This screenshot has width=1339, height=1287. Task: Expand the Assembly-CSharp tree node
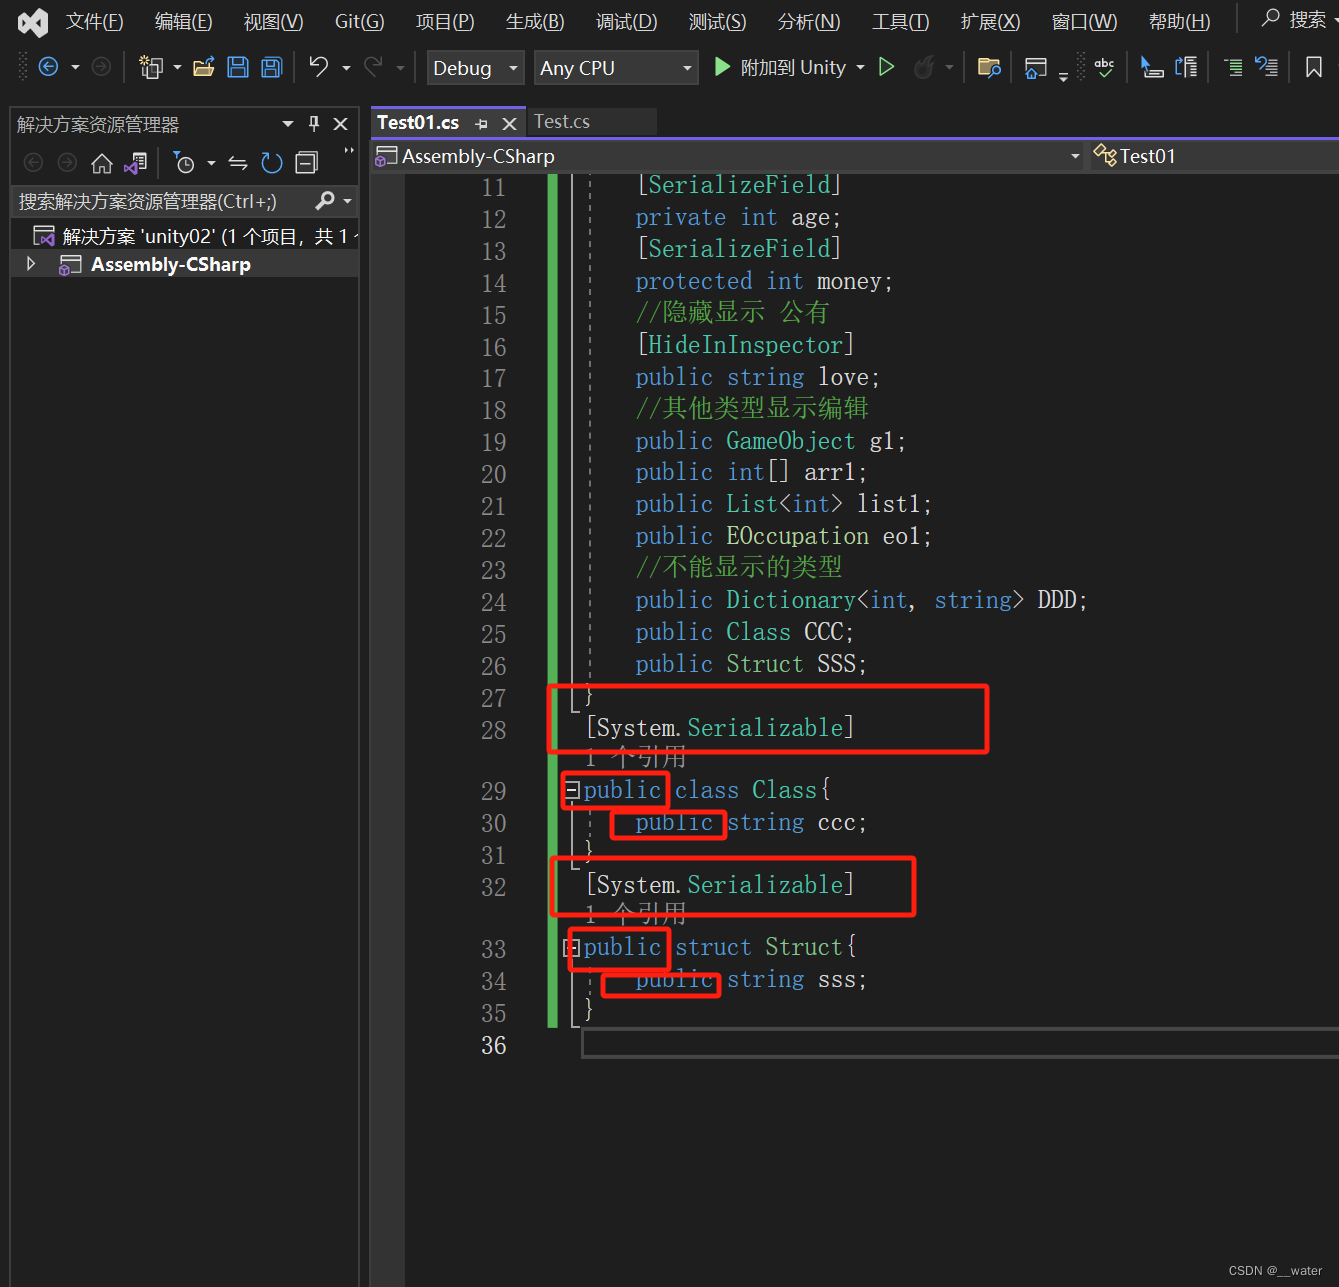coord(31,263)
